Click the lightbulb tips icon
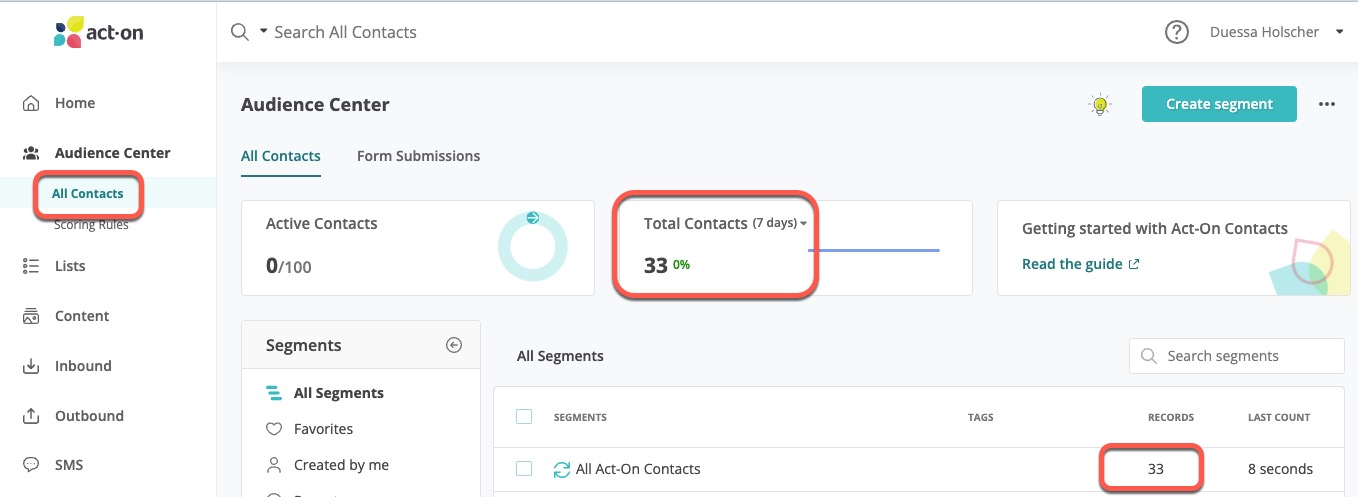Screen dimensions: 1358x497 (x=1100, y=104)
